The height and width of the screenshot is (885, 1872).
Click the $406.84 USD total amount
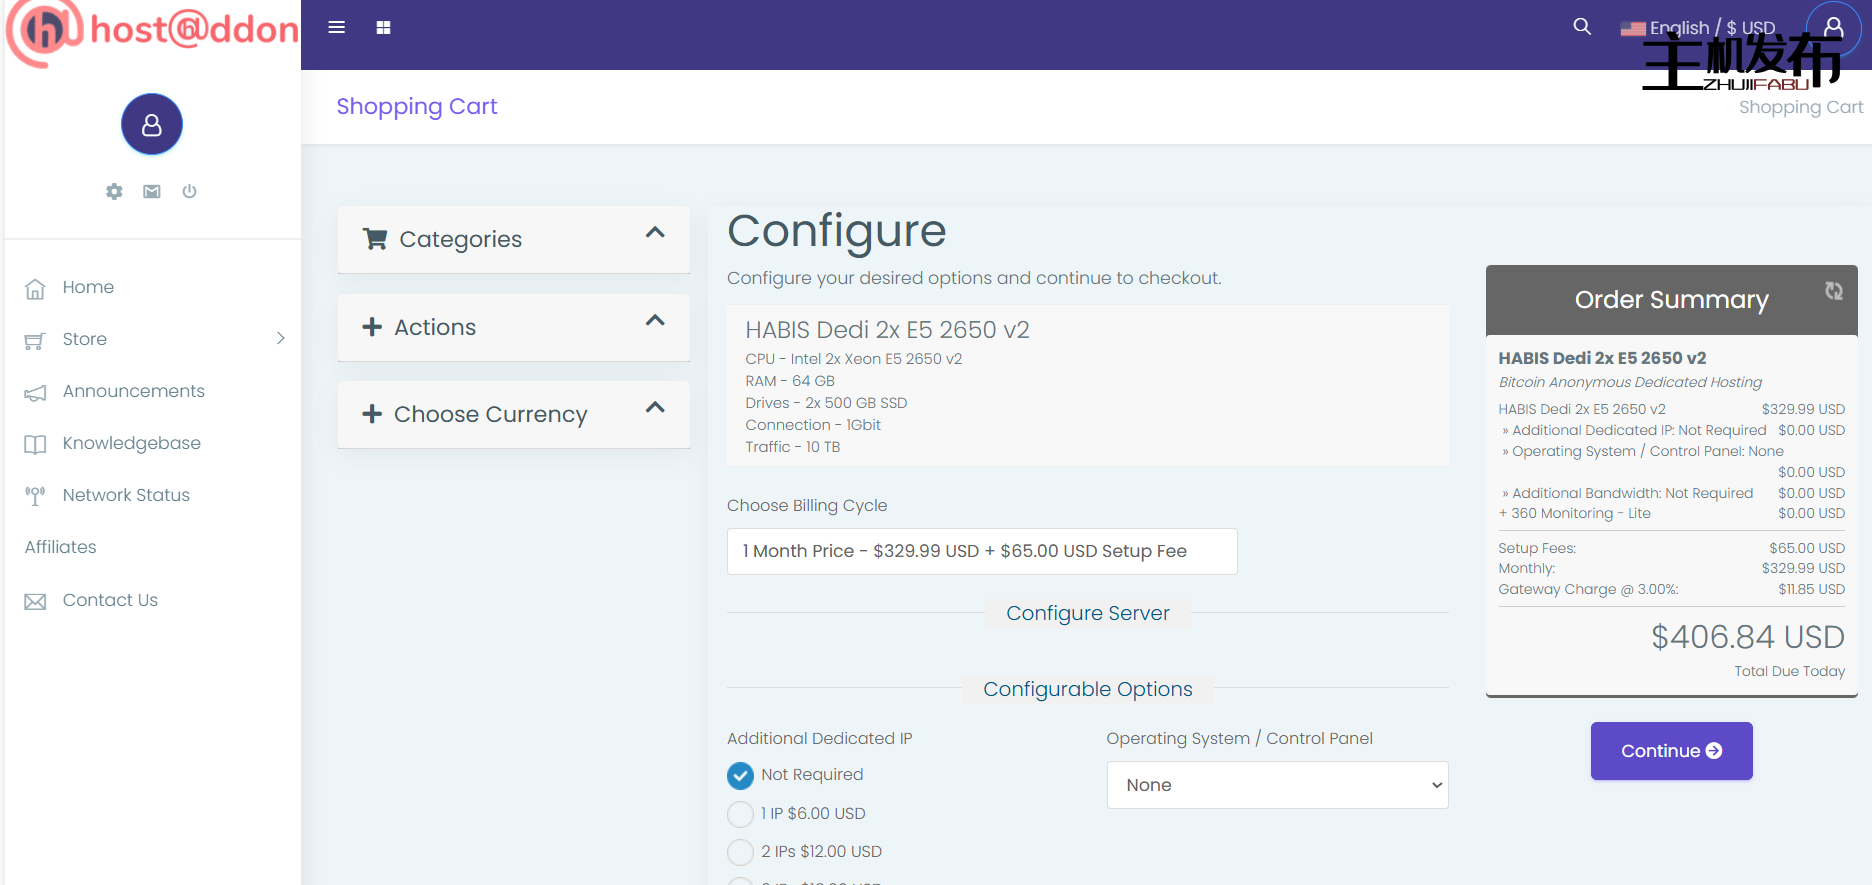[x=1748, y=637]
